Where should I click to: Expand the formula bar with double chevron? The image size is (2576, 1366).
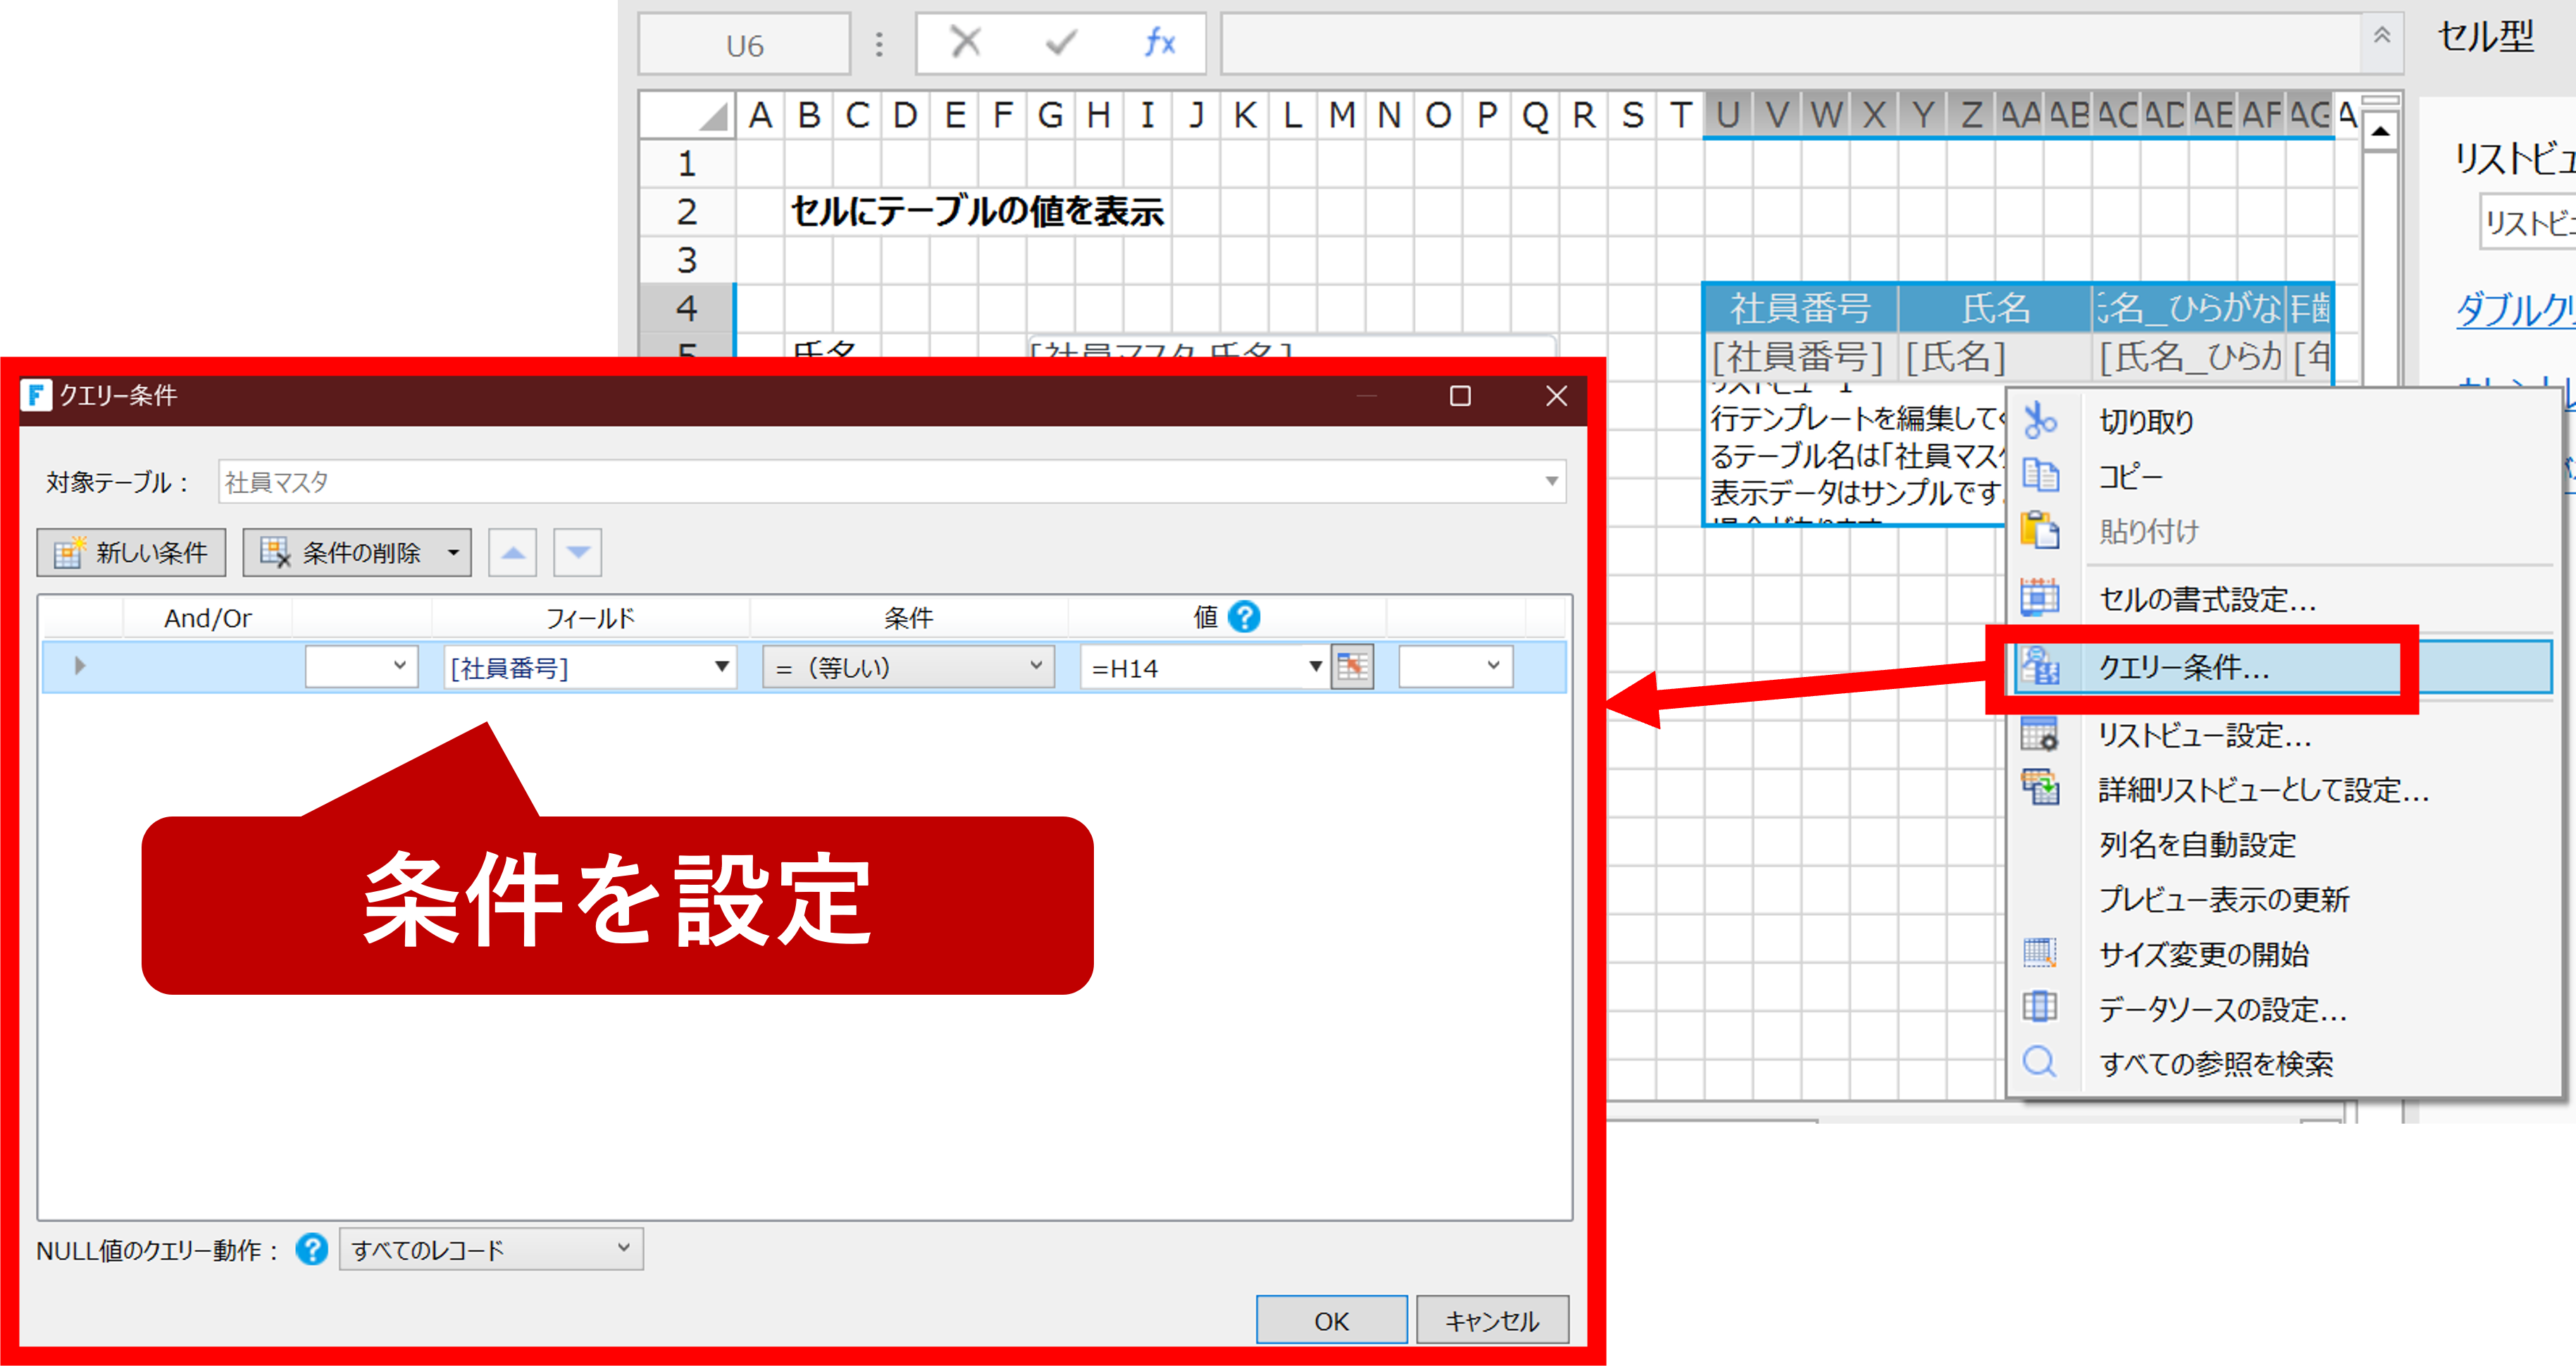tap(2382, 36)
